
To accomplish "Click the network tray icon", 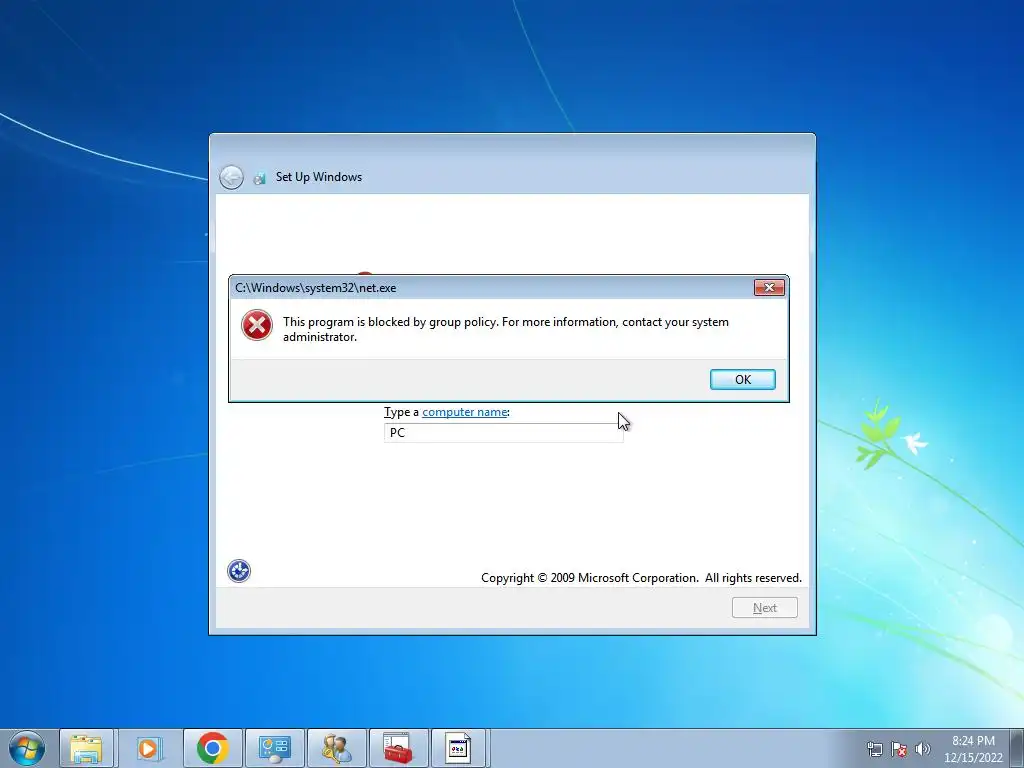I will pyautogui.click(x=874, y=749).
